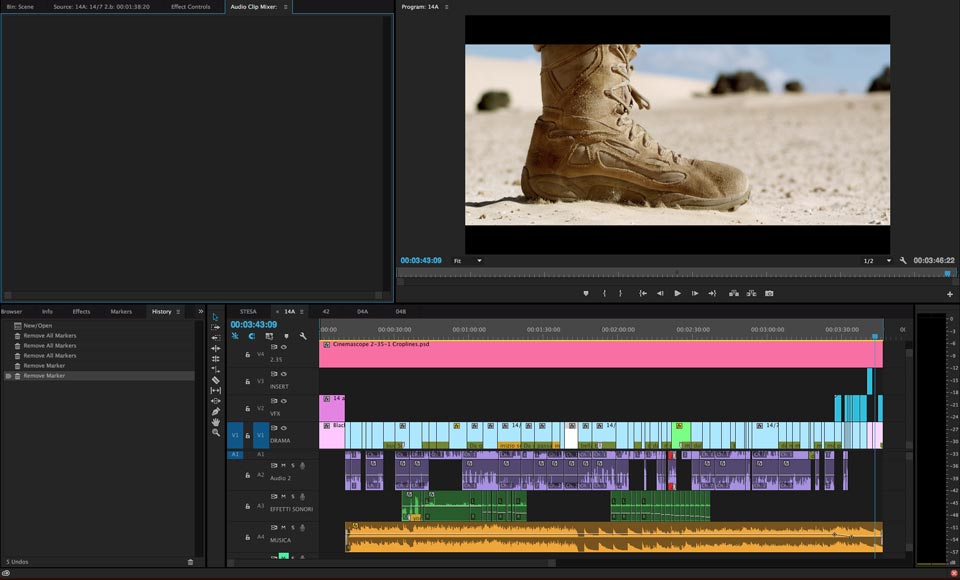The image size is (960, 580).
Task: Toggle visibility eye for V4 2.35 track
Action: tap(284, 347)
